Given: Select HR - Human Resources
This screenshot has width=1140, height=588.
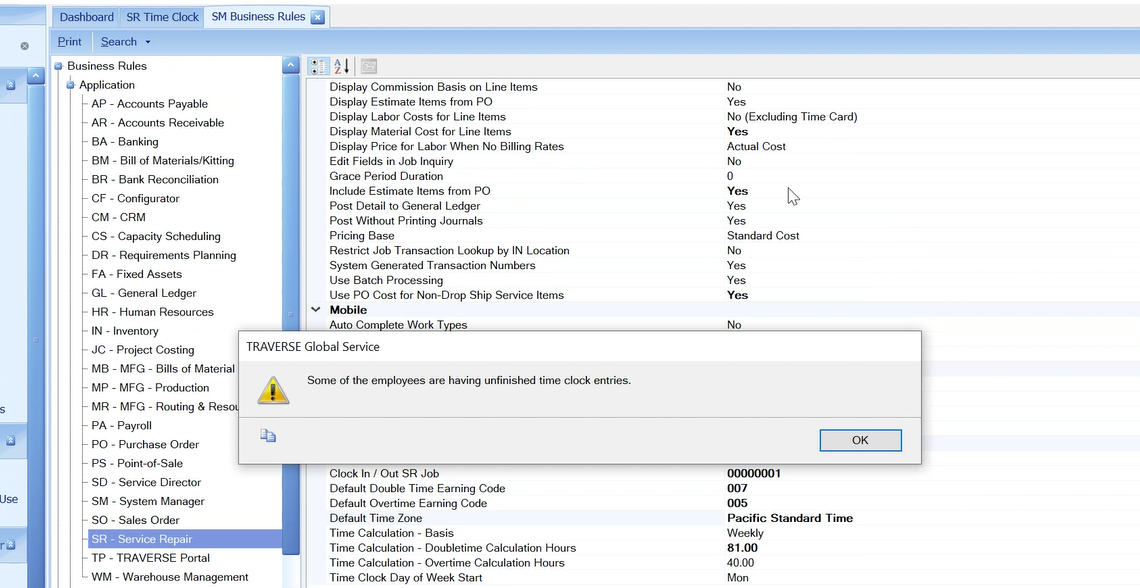Looking at the screenshot, I should click(x=152, y=312).
